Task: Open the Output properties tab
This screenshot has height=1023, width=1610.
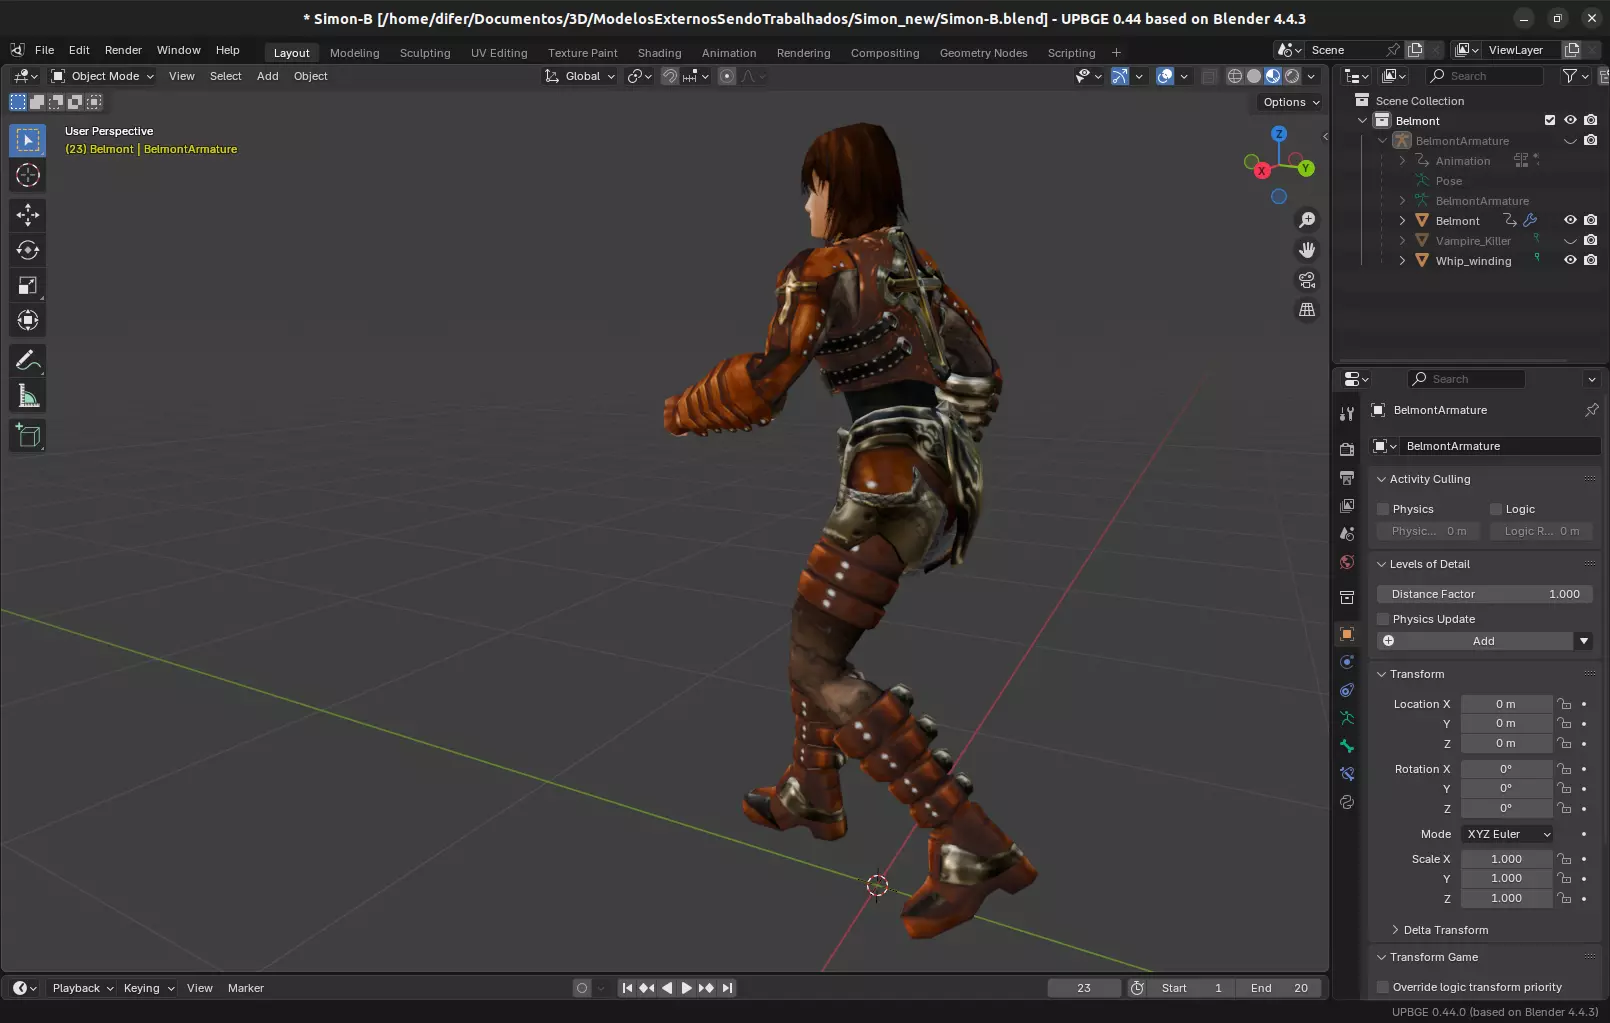Action: click(x=1347, y=478)
